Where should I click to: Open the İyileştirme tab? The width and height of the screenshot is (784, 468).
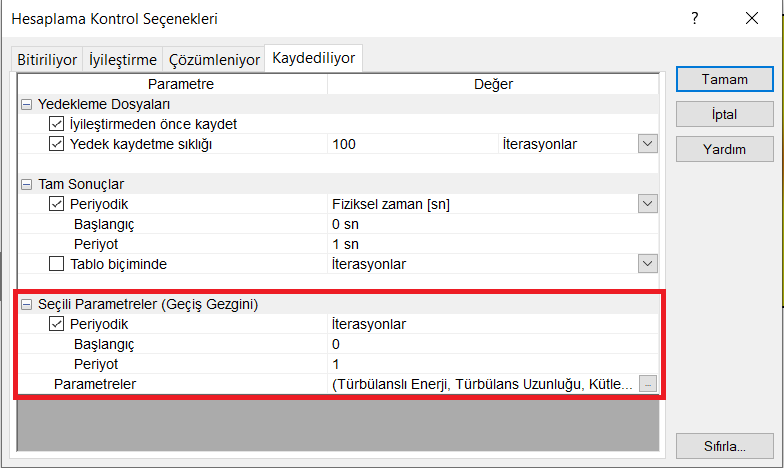coord(124,60)
